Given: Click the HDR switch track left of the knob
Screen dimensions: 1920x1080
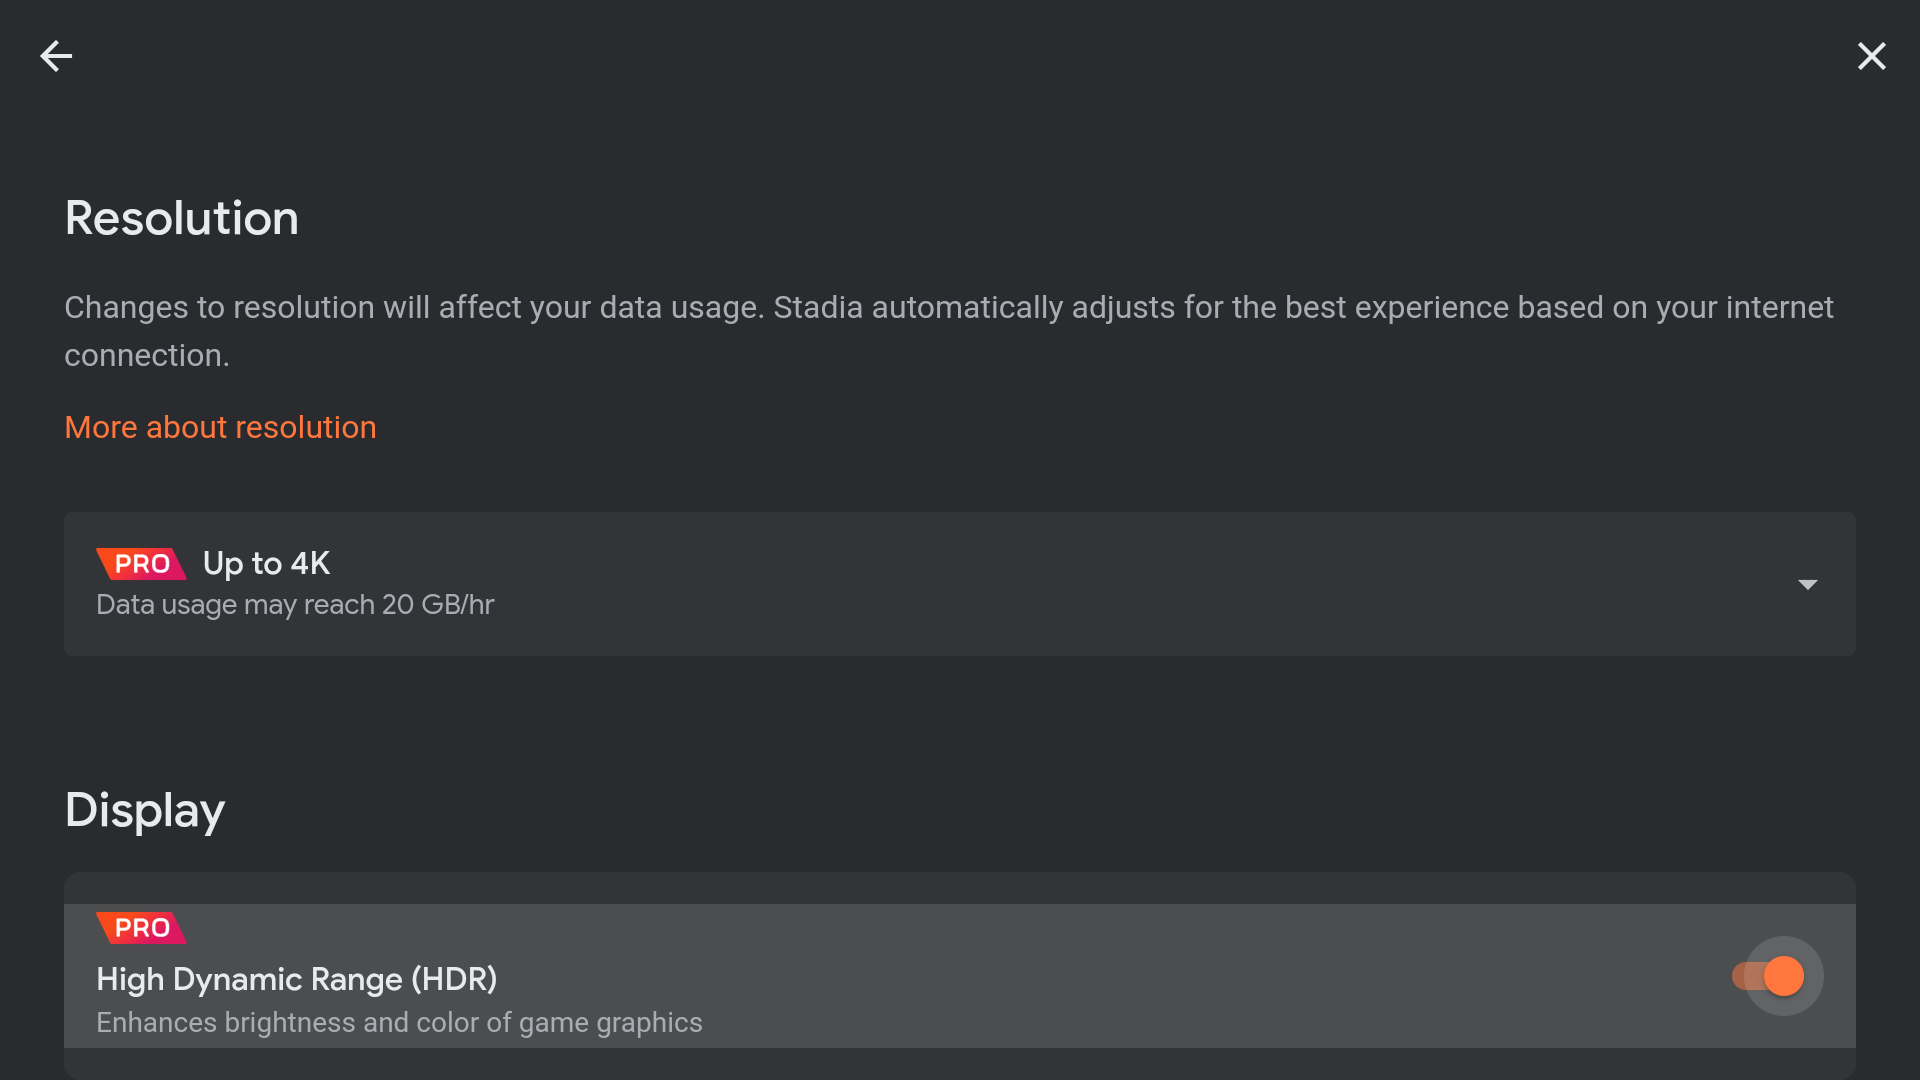Looking at the screenshot, I should pos(1744,976).
